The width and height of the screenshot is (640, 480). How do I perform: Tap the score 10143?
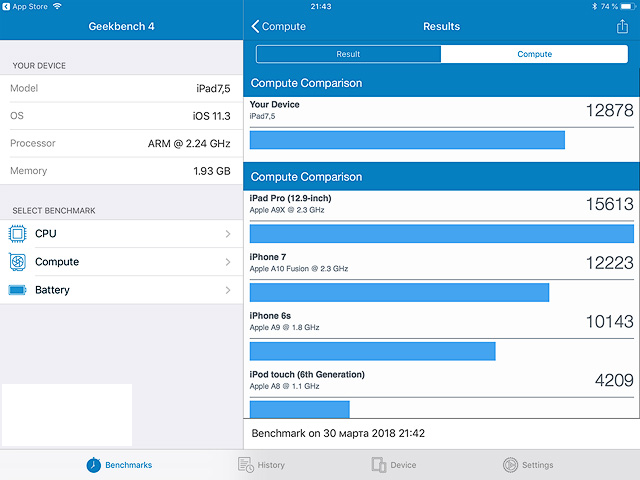click(609, 322)
